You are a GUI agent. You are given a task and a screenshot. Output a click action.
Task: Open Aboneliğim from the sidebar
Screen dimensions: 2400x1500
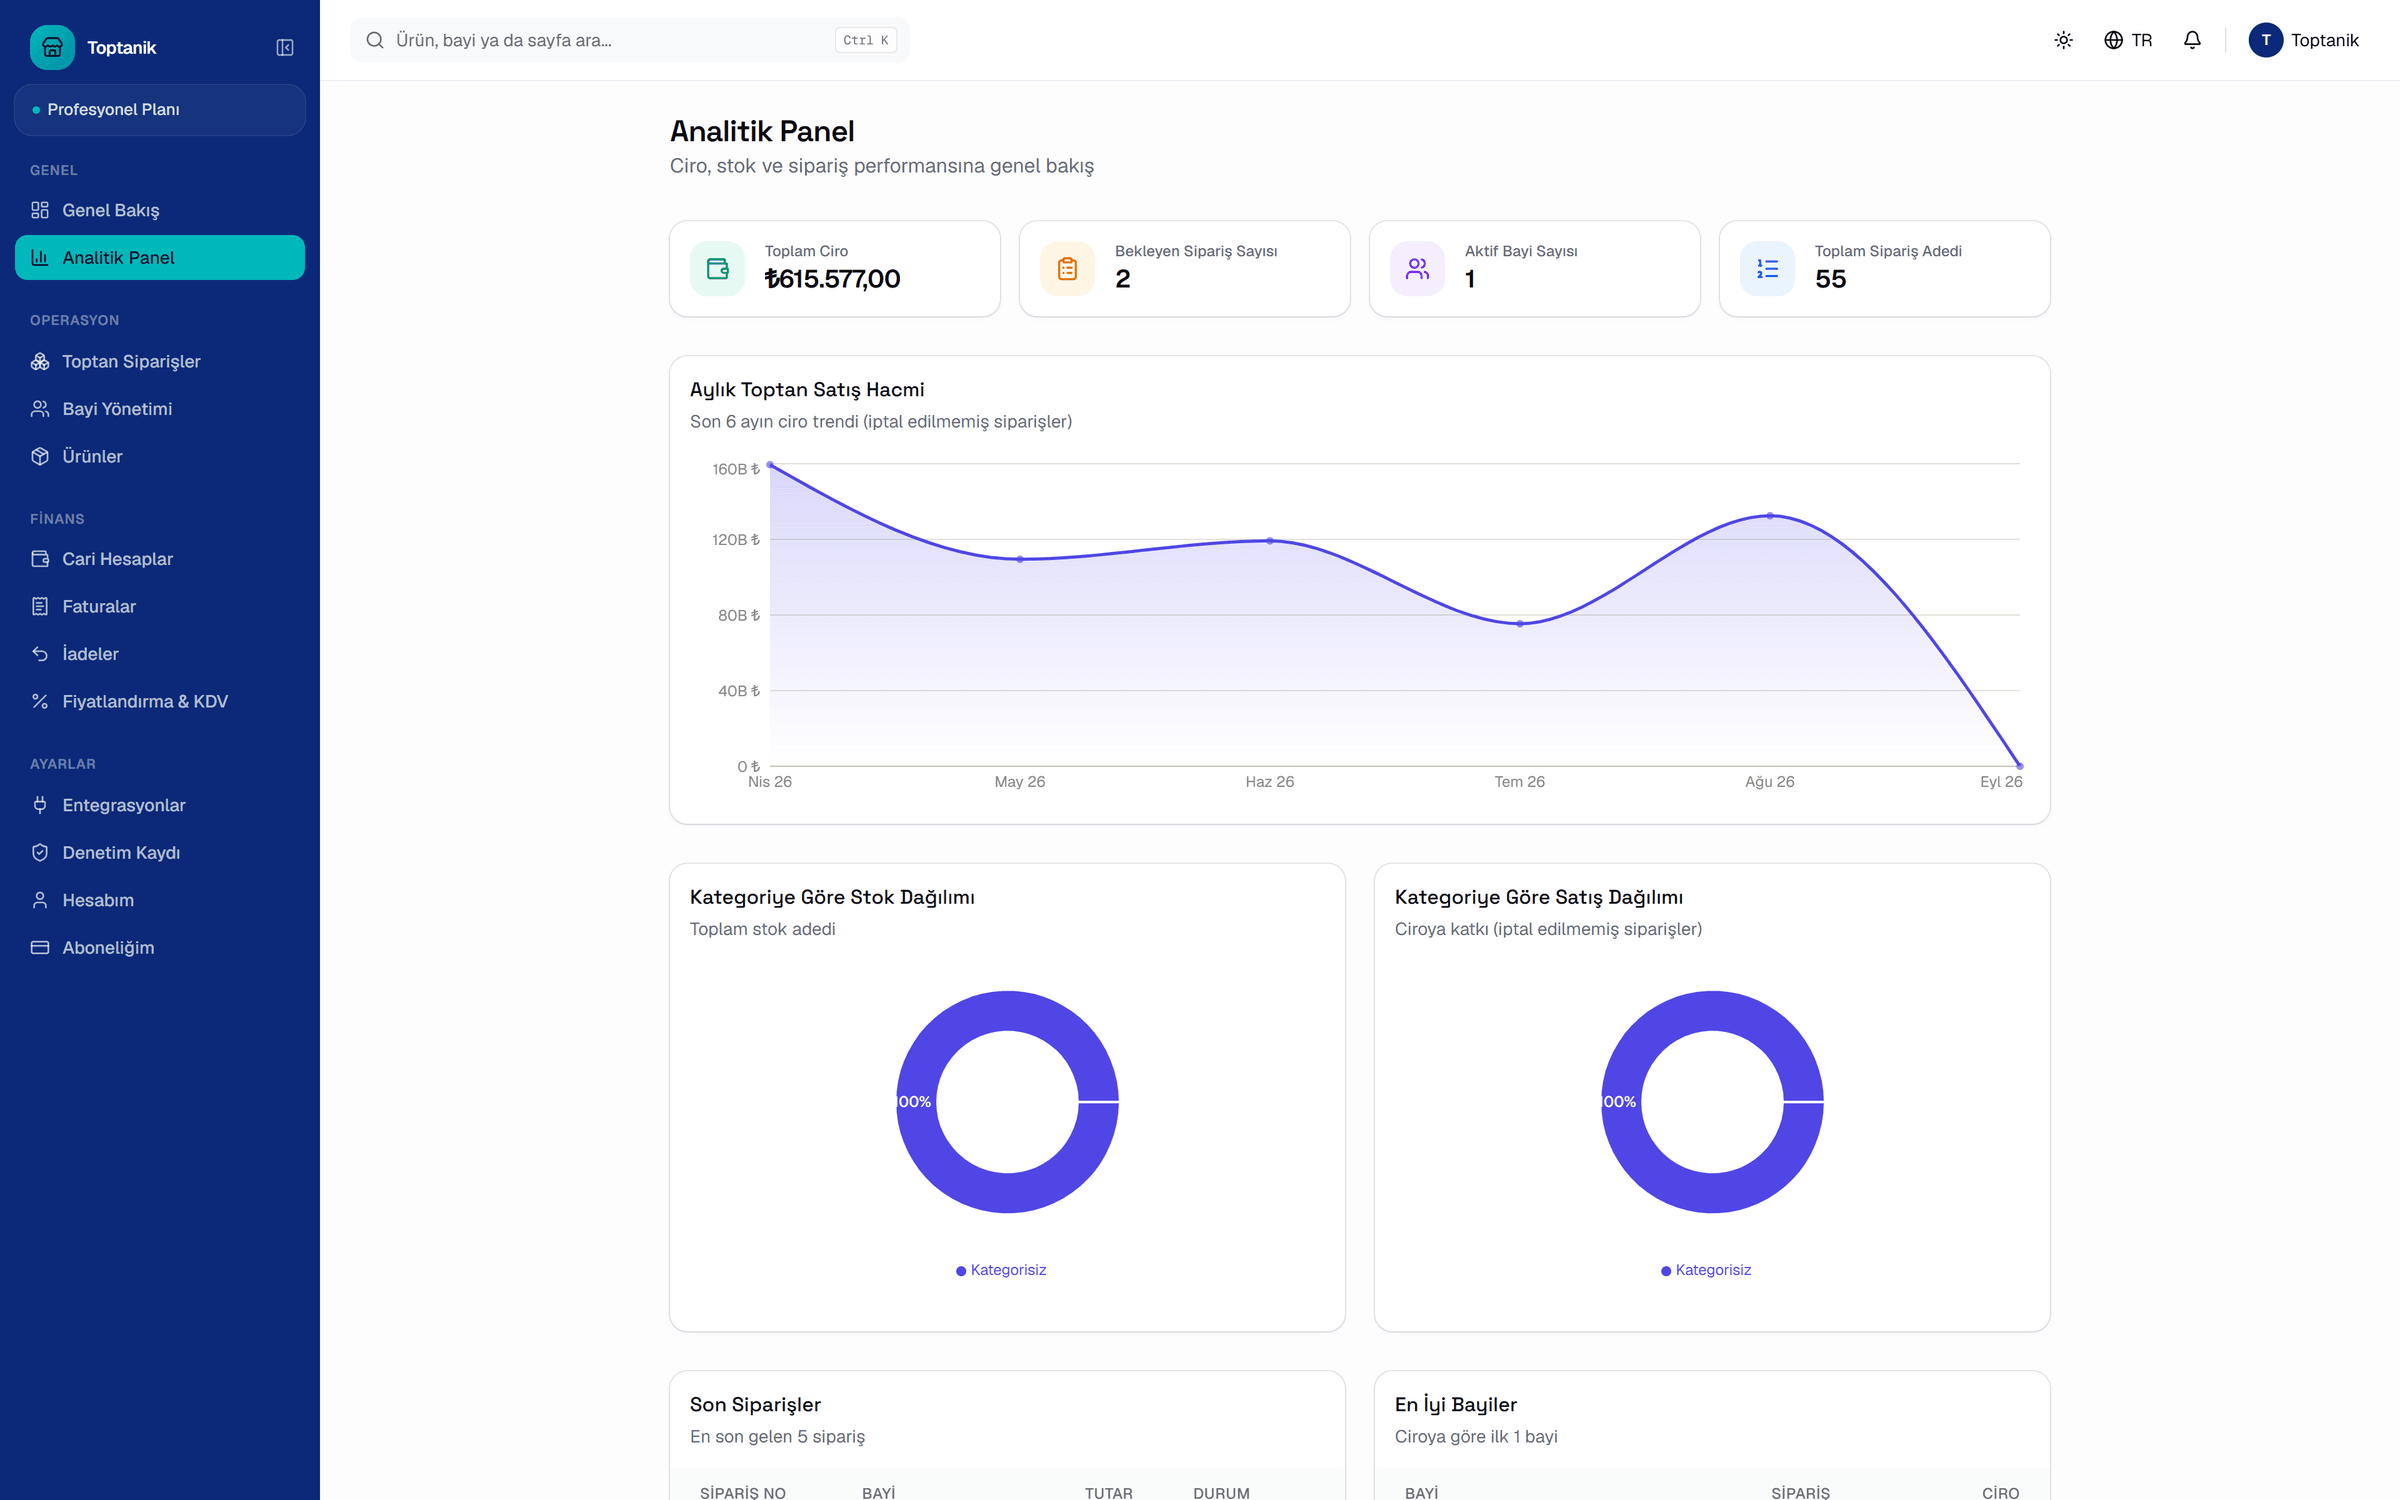click(160, 947)
